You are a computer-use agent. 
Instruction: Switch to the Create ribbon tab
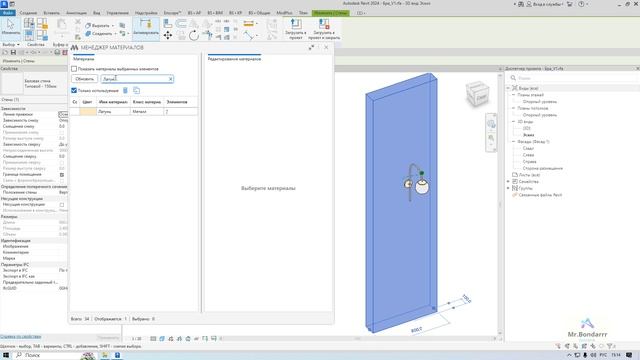[x=28, y=13]
